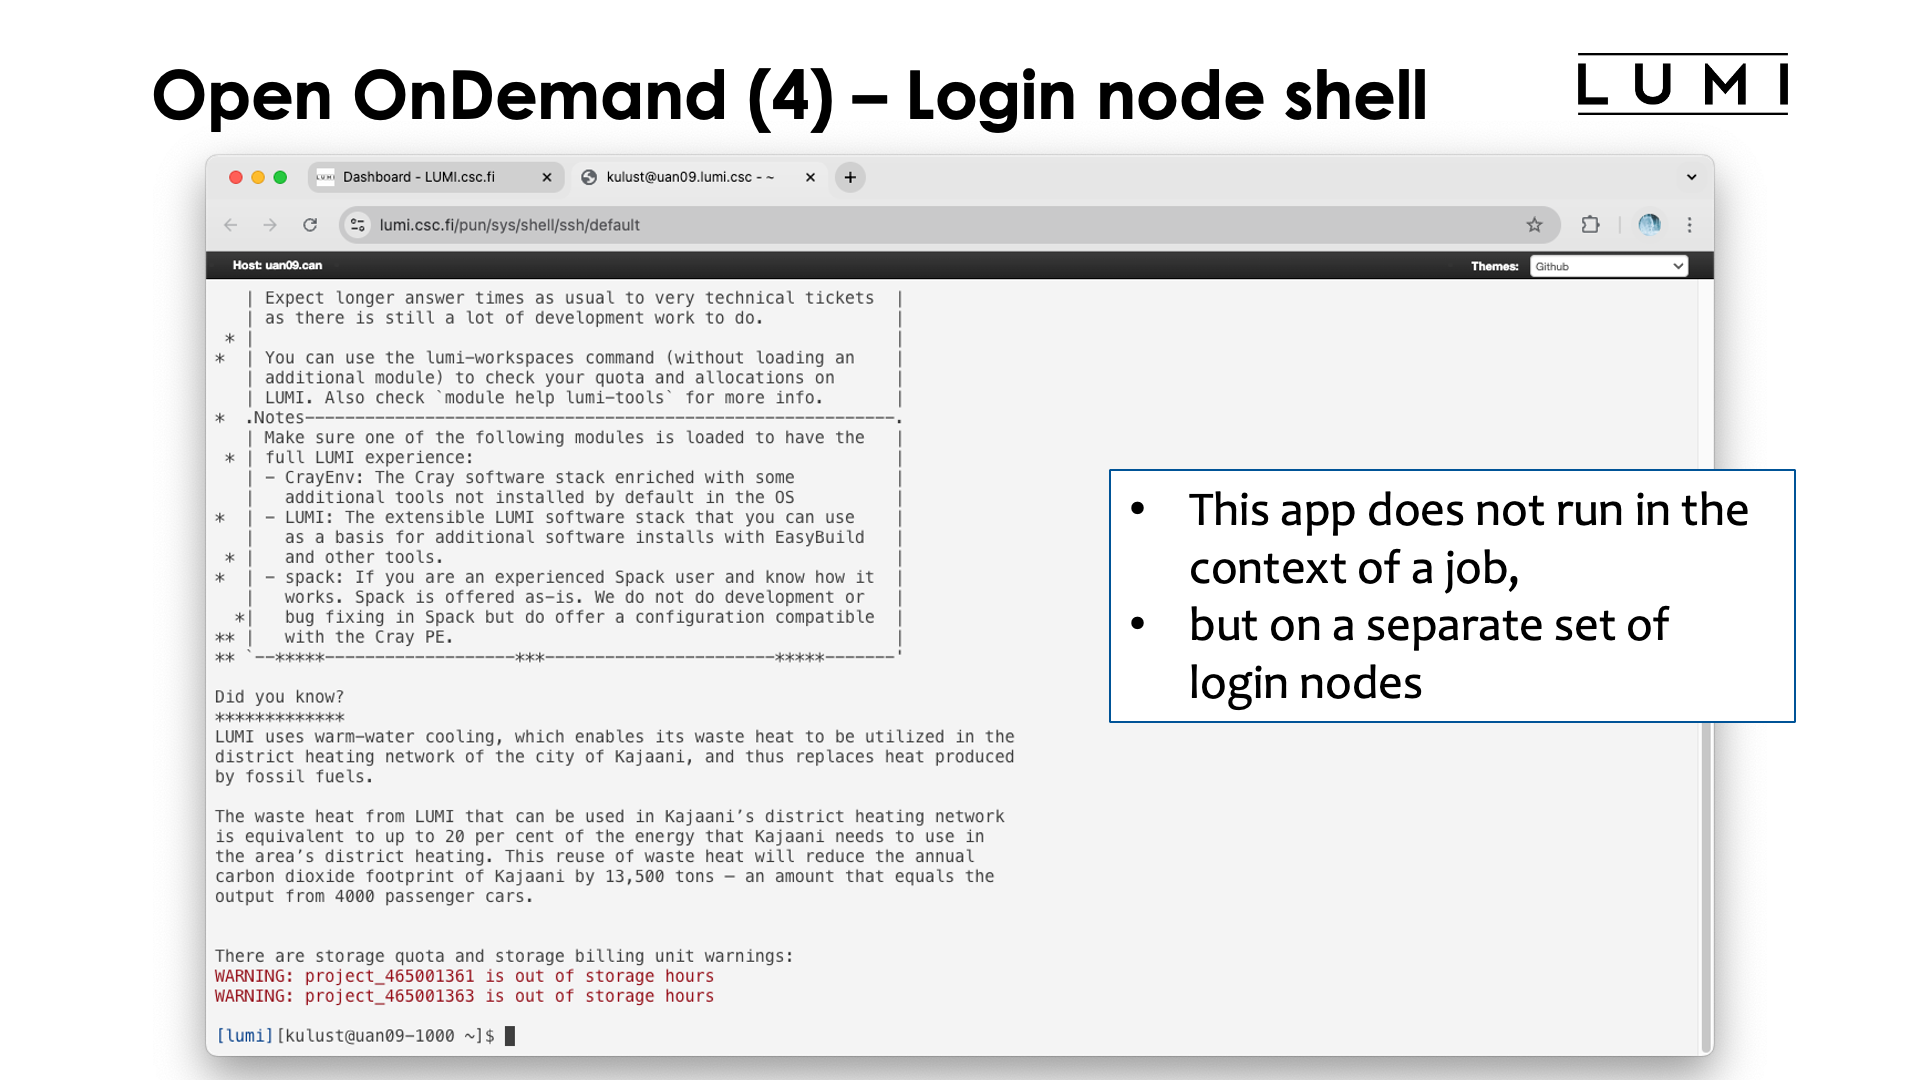Click the LUMI favicon on the Dashboard tab
Image resolution: width=1920 pixels, height=1080 pixels.
tap(325, 177)
